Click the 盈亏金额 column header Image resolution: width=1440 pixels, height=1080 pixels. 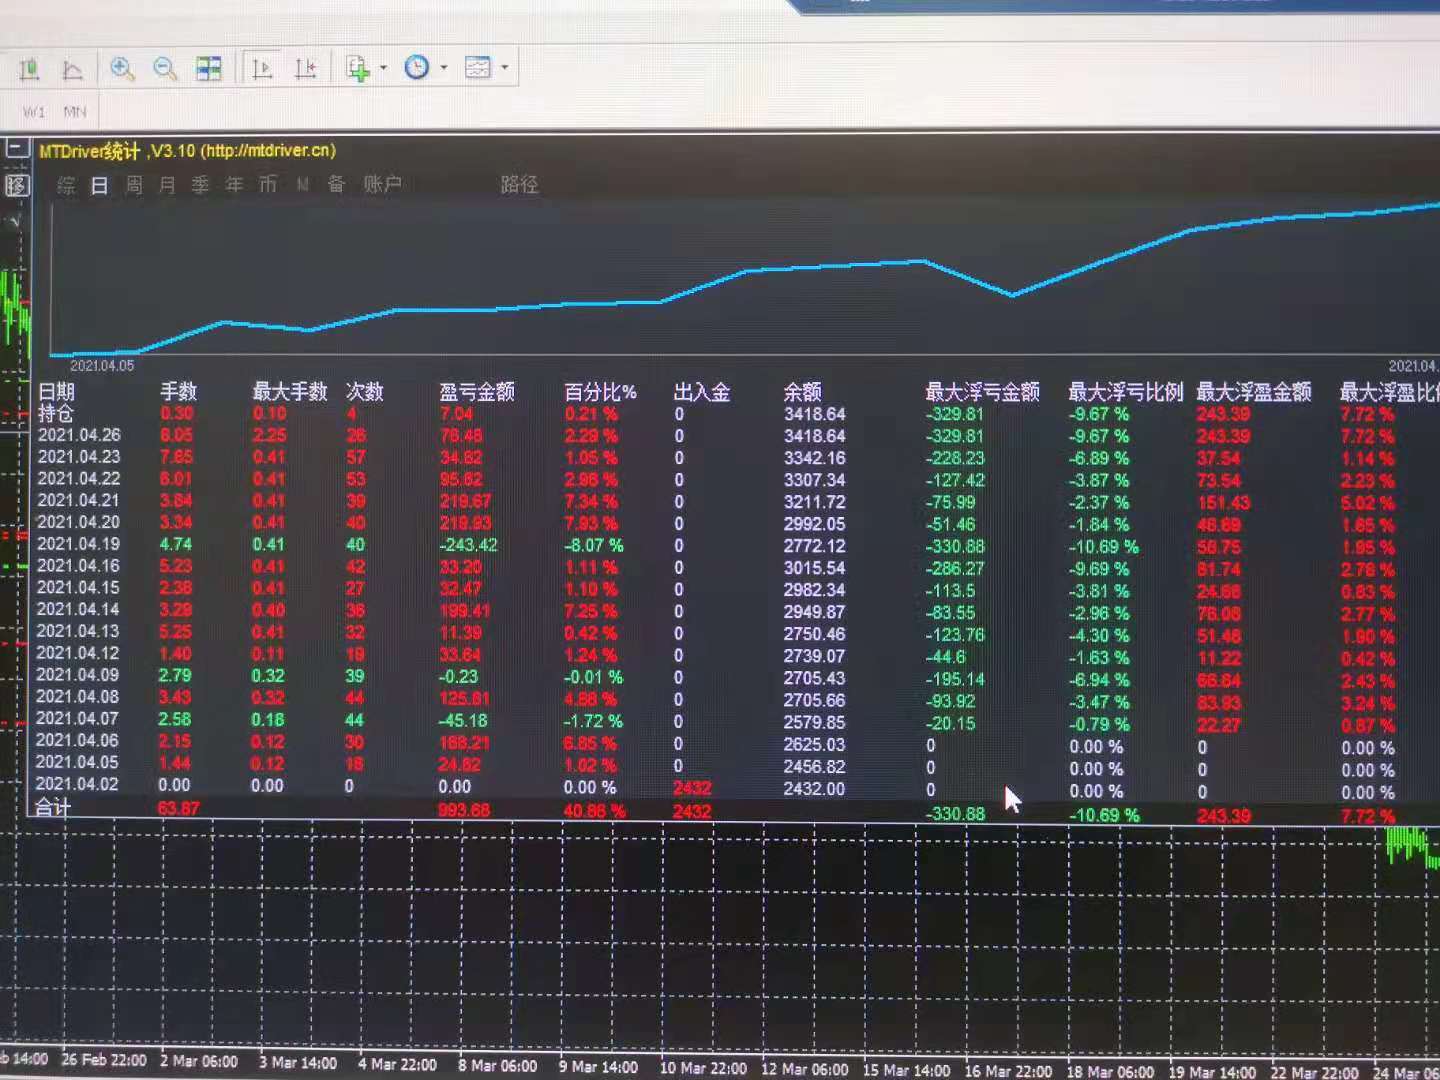tap(477, 391)
